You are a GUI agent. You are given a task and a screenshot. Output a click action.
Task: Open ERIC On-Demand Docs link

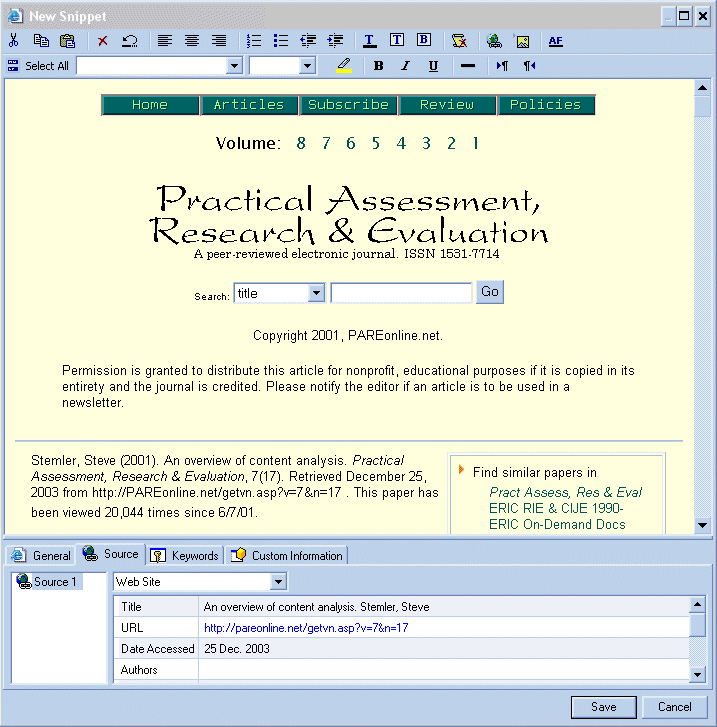click(557, 524)
